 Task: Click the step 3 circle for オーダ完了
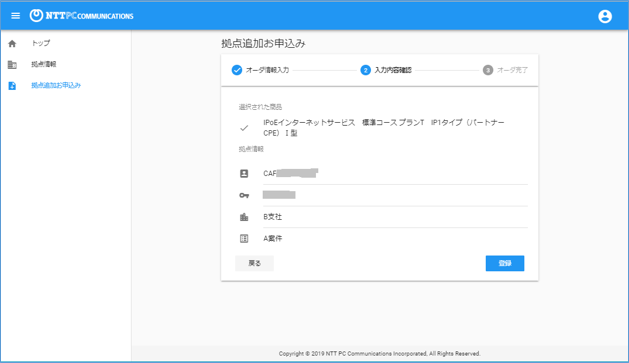coord(488,70)
